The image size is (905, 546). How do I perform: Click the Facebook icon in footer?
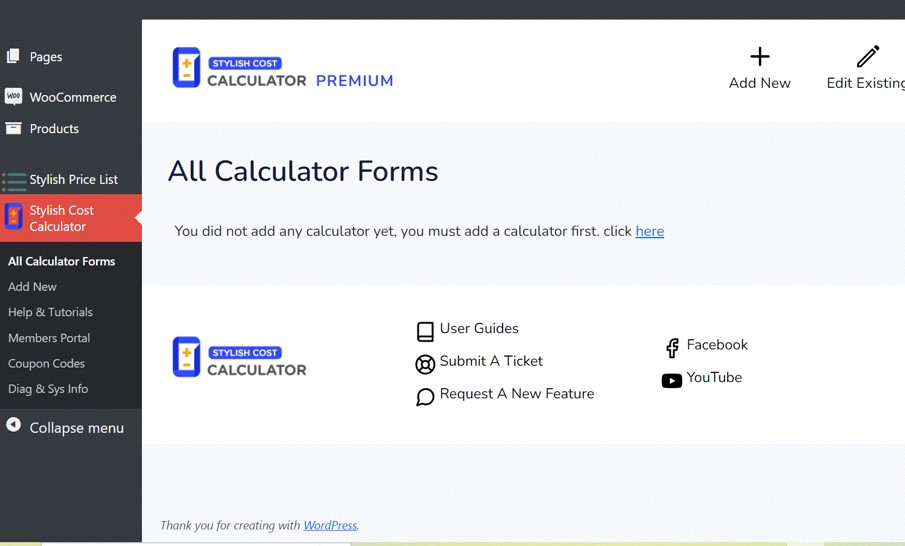pos(672,348)
